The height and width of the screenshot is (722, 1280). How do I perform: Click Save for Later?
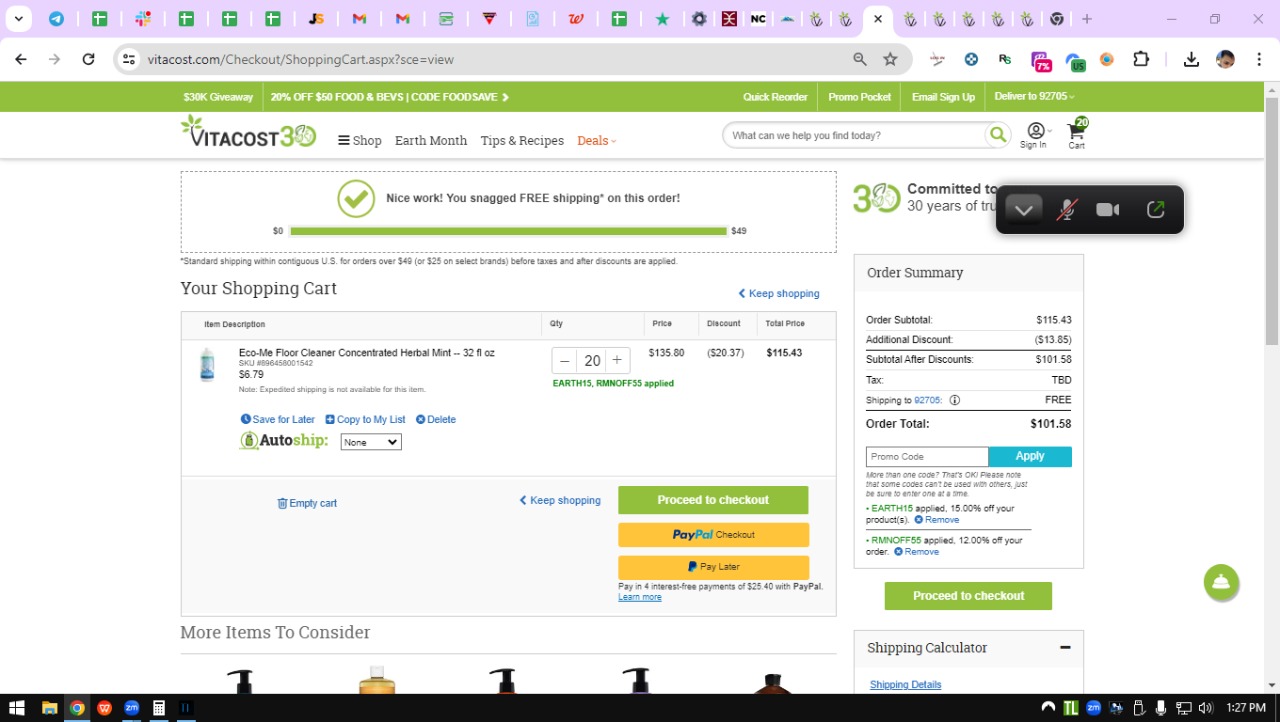(x=278, y=420)
